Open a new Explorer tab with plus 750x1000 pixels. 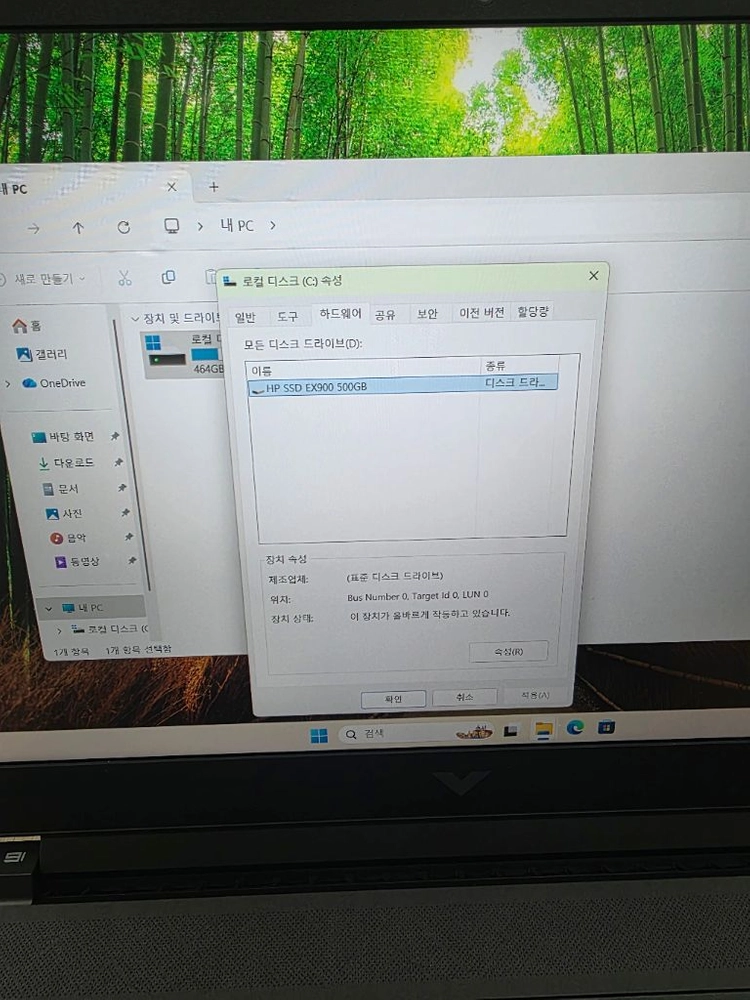(x=214, y=187)
